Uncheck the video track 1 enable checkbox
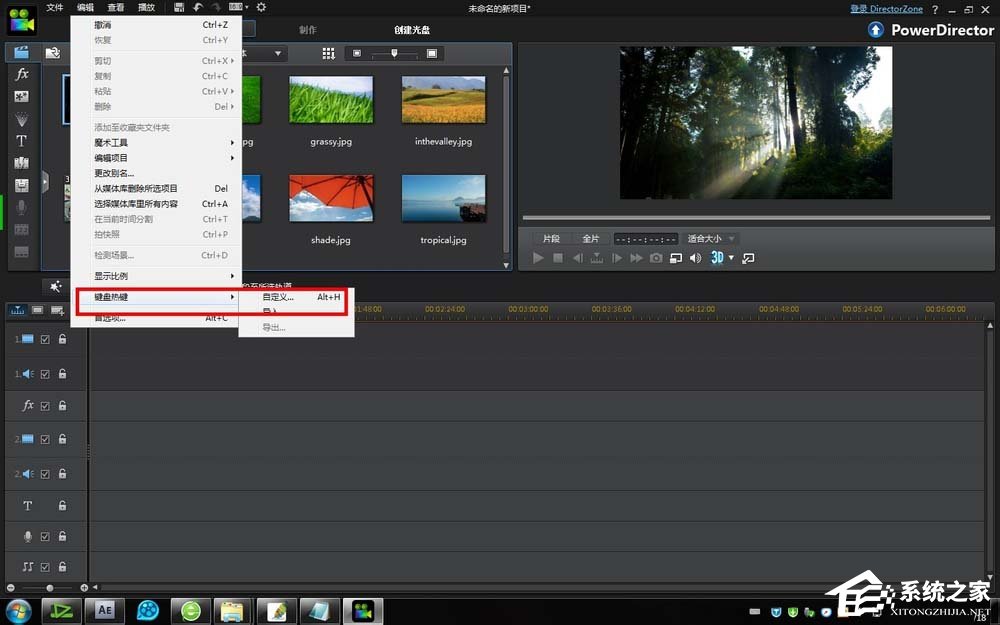 coord(45,340)
